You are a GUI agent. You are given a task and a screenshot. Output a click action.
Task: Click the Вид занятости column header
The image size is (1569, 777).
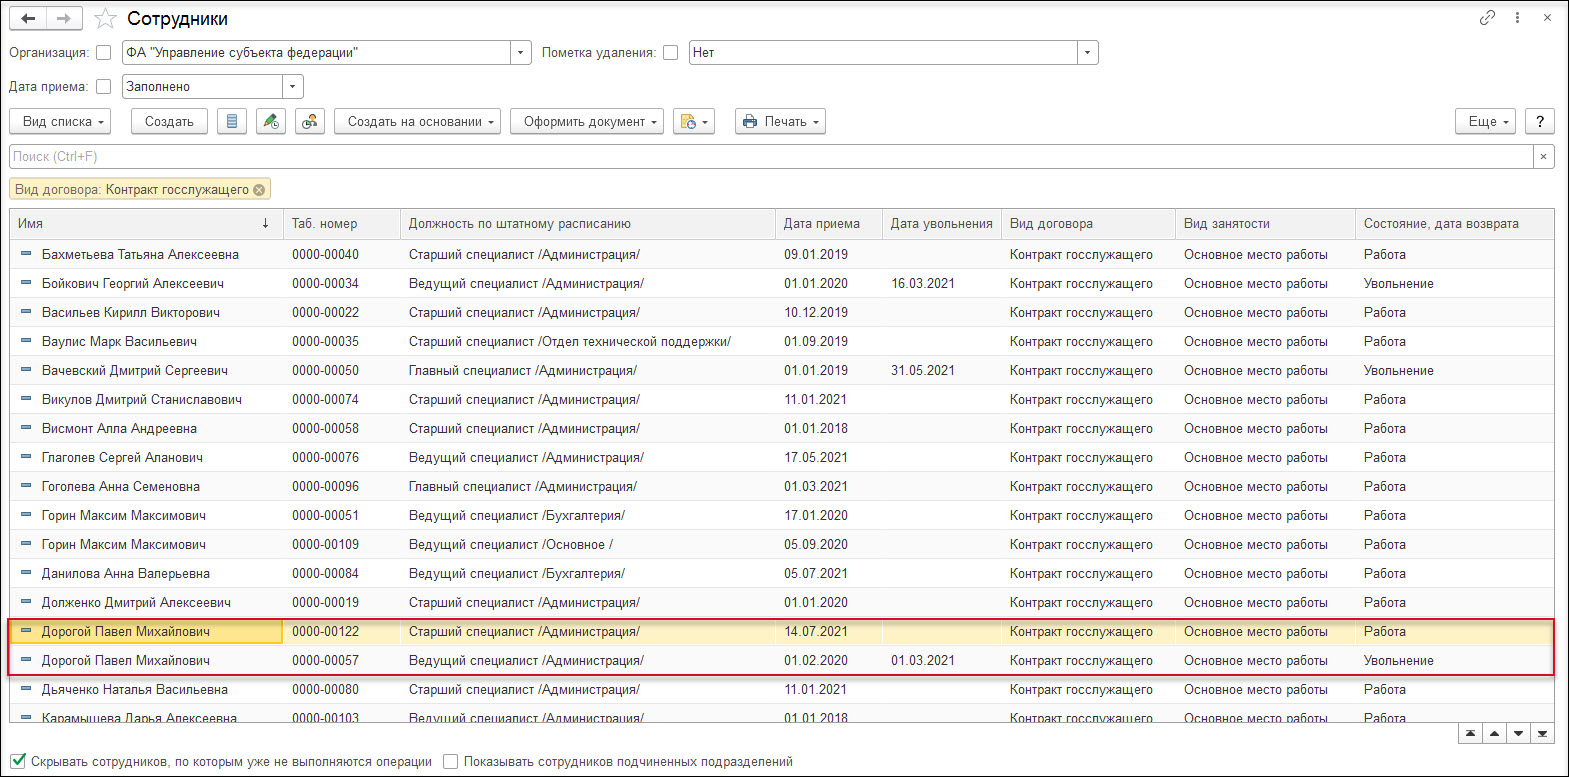pyautogui.click(x=1266, y=224)
